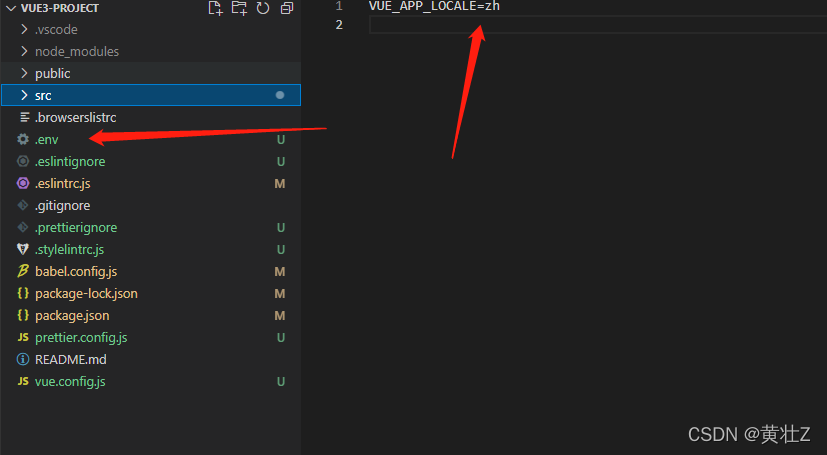
Task: Place cursor on empty line 2 of editor
Action: pos(598,25)
